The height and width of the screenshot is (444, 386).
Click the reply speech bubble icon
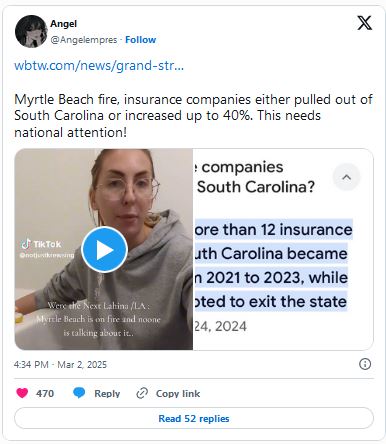pyautogui.click(x=79, y=393)
